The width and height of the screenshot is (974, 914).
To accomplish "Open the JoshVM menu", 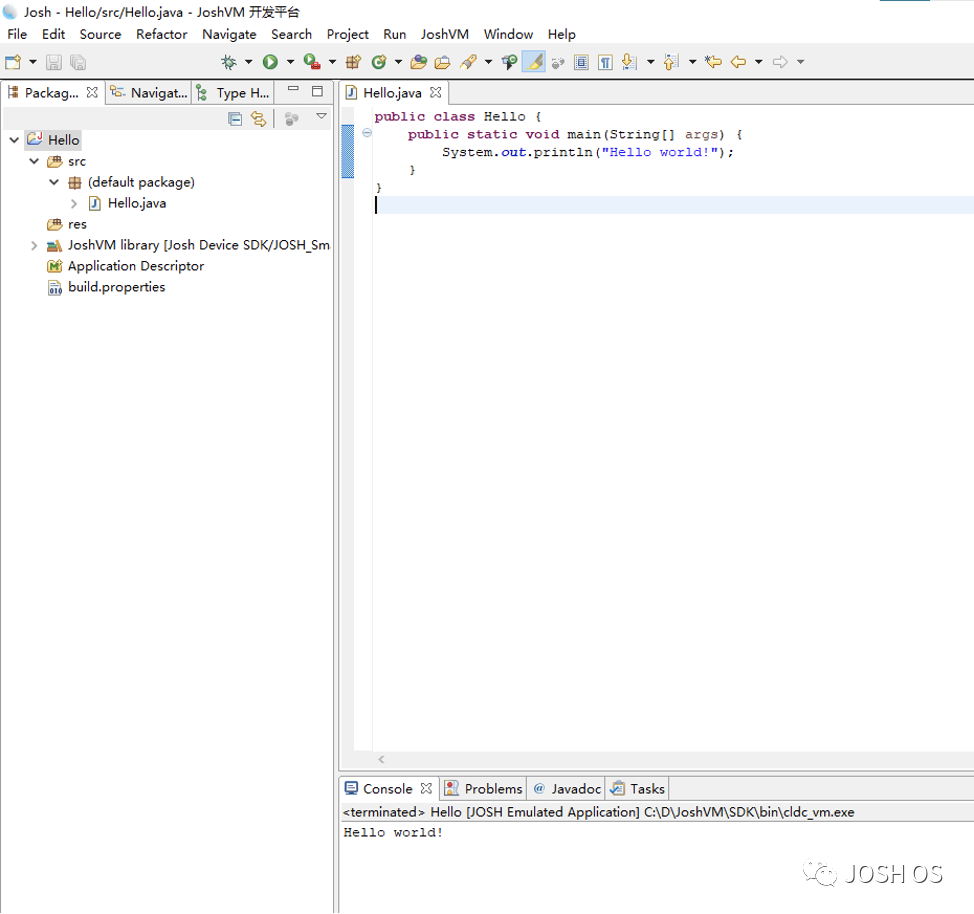I will click(445, 34).
